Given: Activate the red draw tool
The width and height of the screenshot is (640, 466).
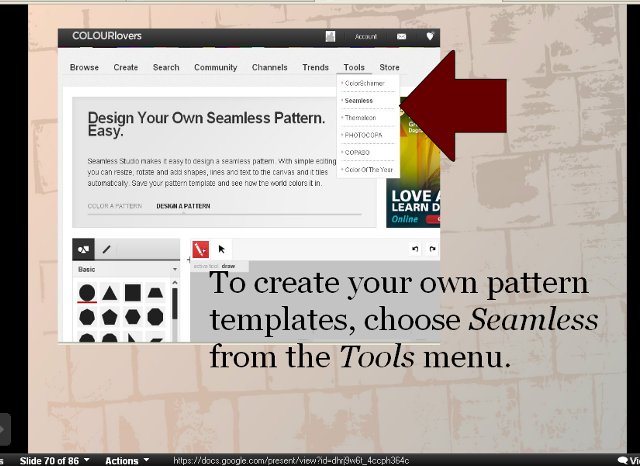Looking at the screenshot, I should [x=200, y=249].
